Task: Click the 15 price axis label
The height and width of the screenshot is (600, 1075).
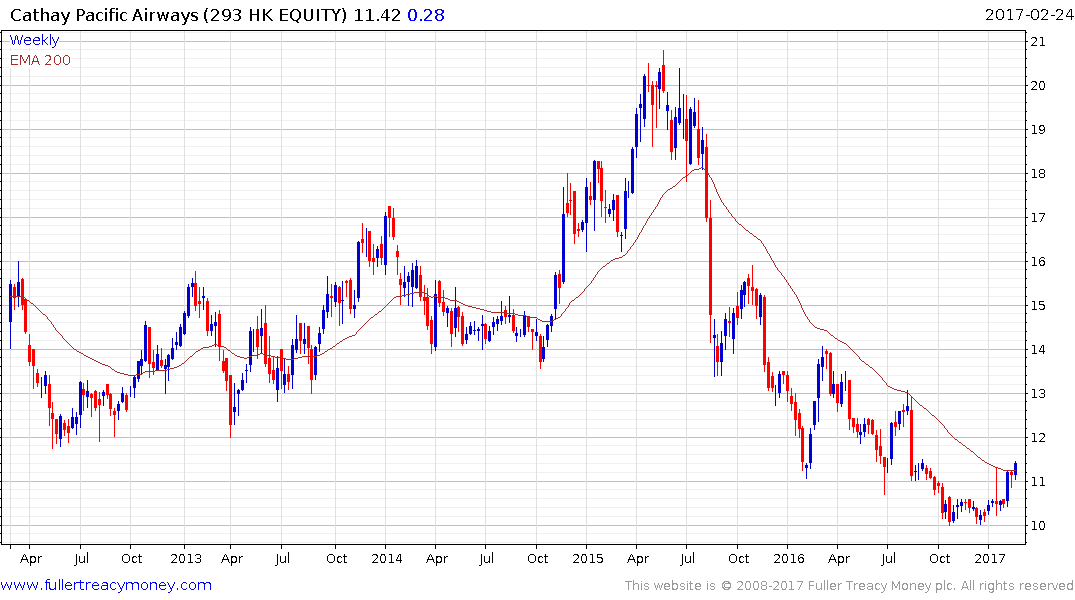Action: pyautogui.click(x=1038, y=306)
